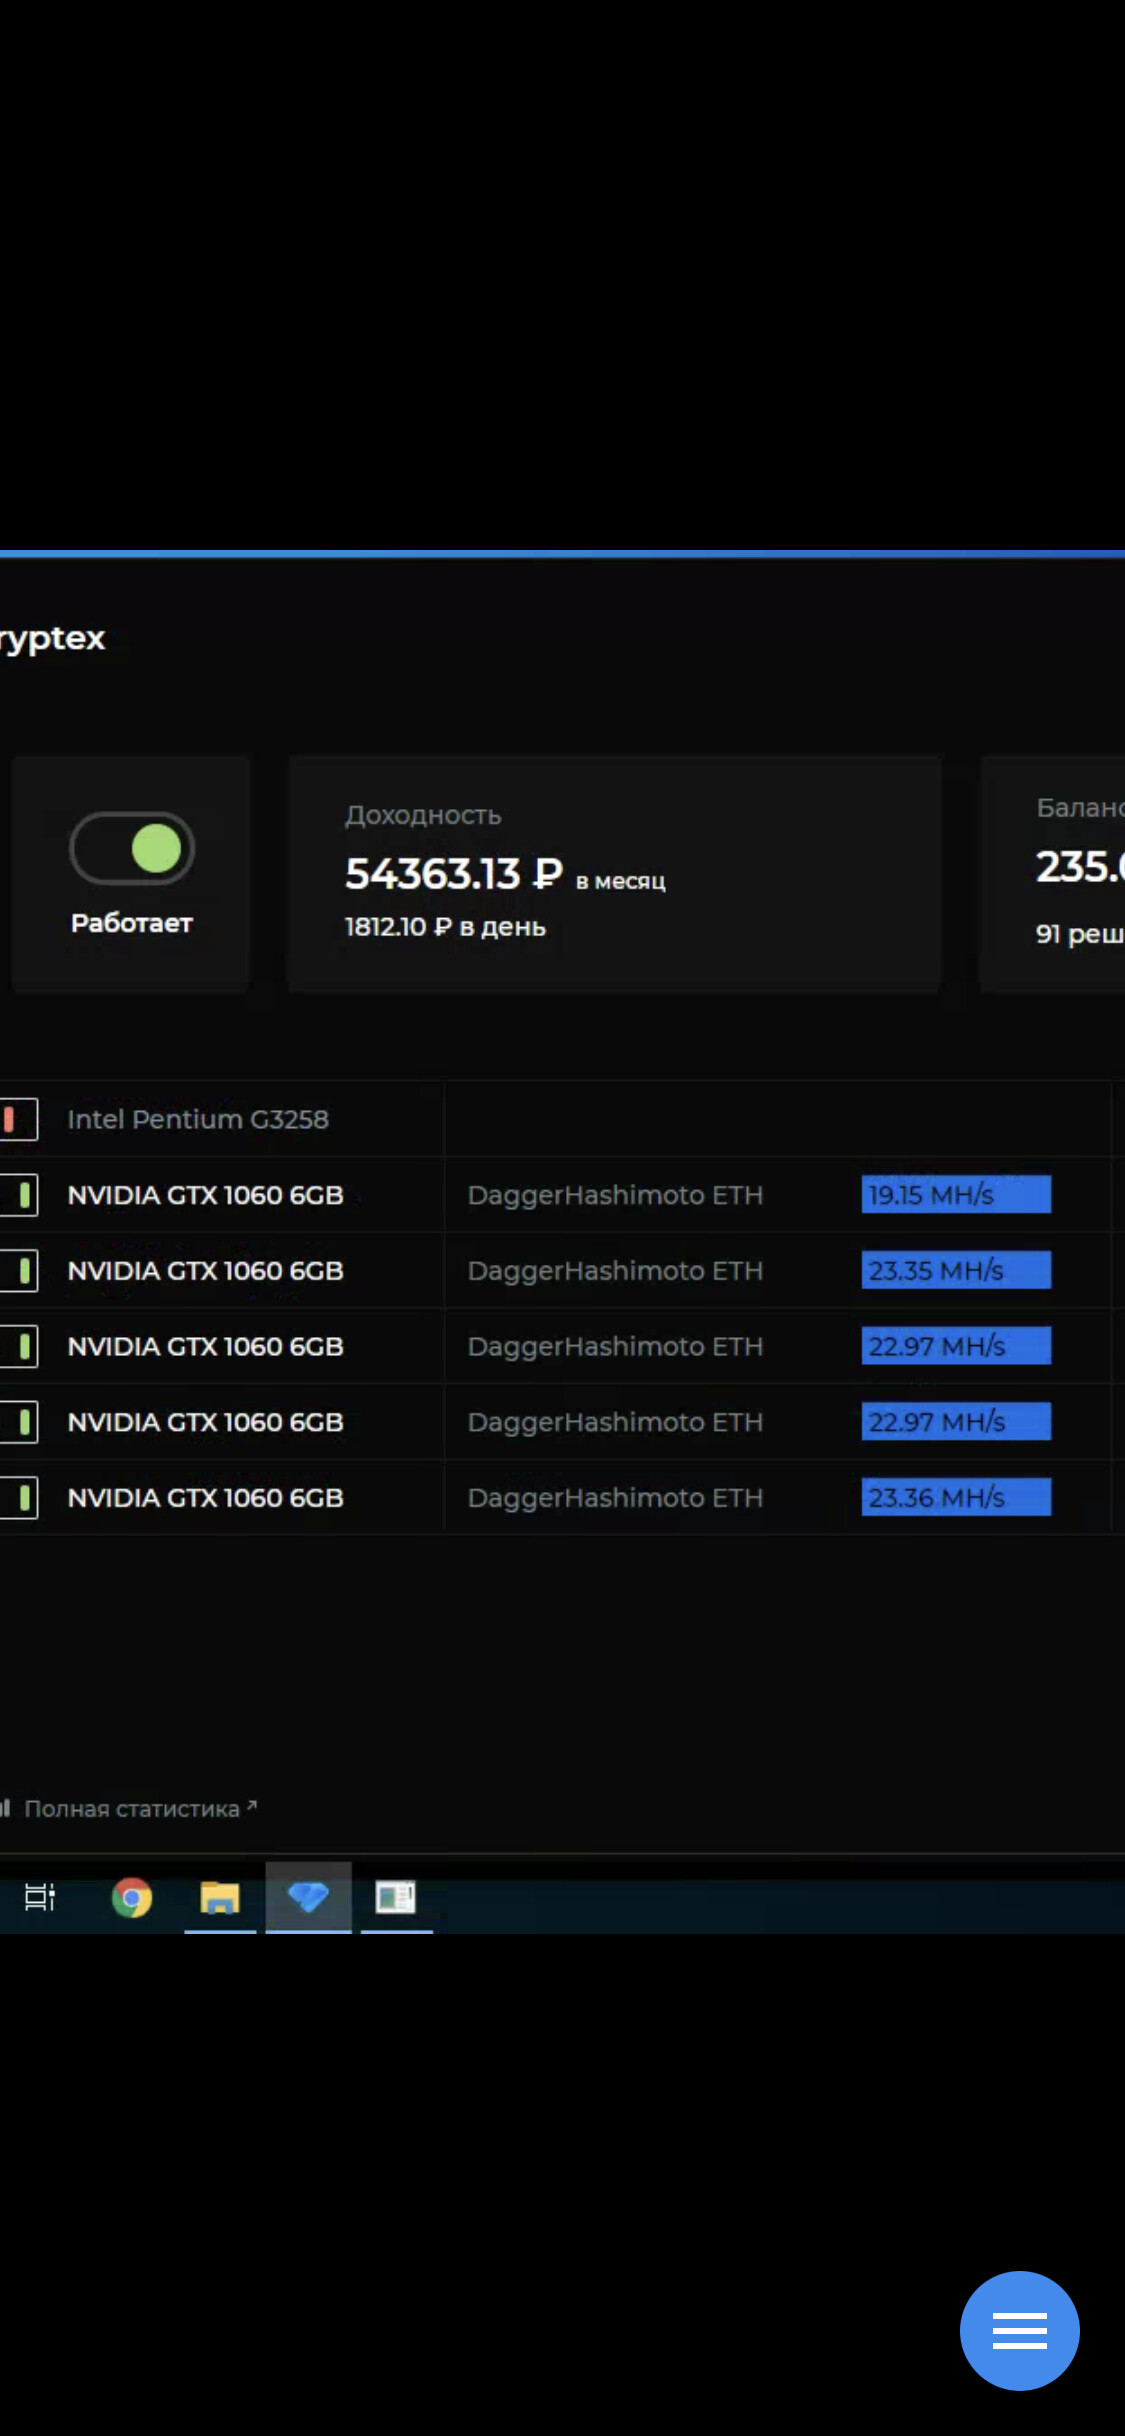Screen dimensions: 1125x2436
Task: Click the toggle icon for the 23.35 MH/s GPU
Action: (20, 1271)
